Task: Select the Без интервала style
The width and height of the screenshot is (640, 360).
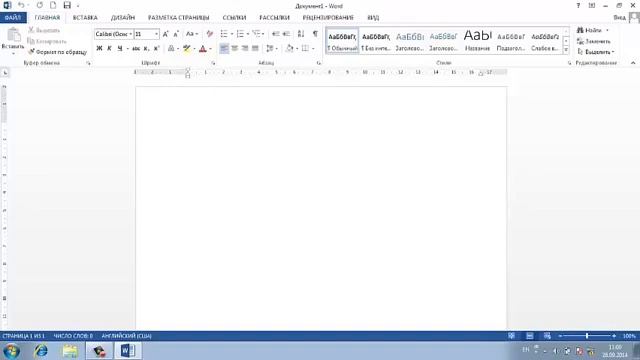Action: [376, 41]
